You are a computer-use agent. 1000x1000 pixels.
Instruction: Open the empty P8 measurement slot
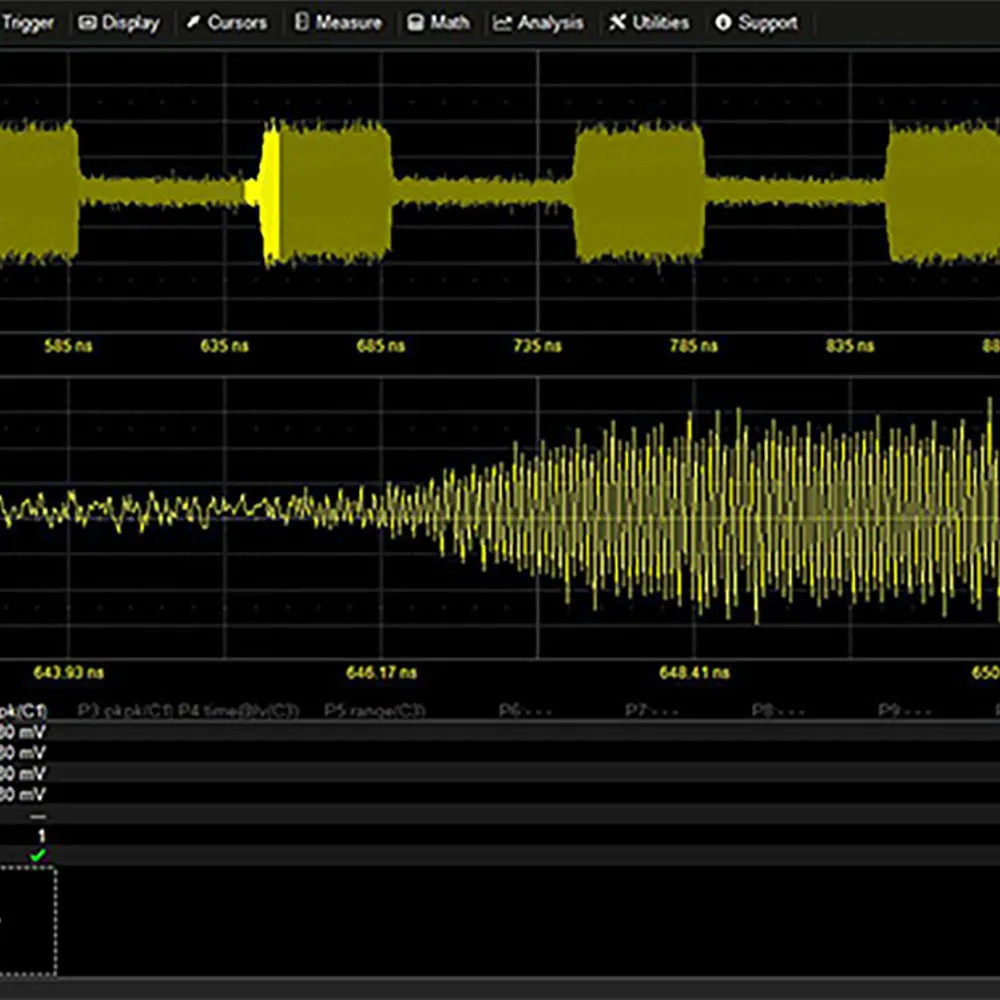777,710
